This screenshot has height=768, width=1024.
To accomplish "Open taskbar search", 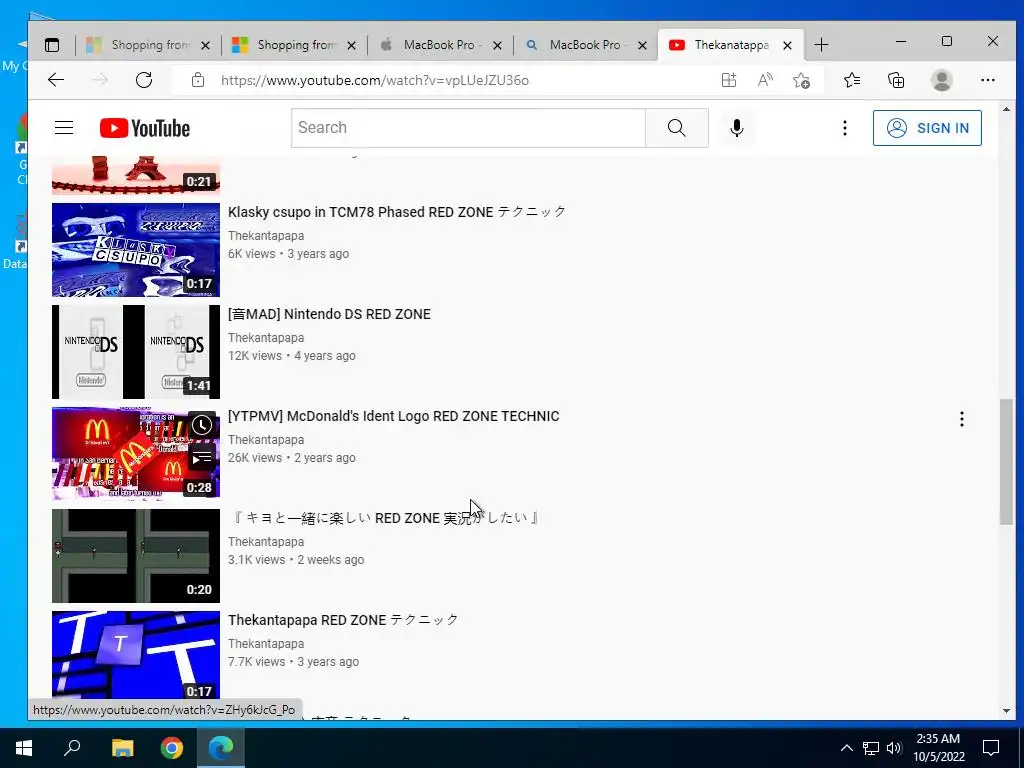I will click(x=72, y=748).
